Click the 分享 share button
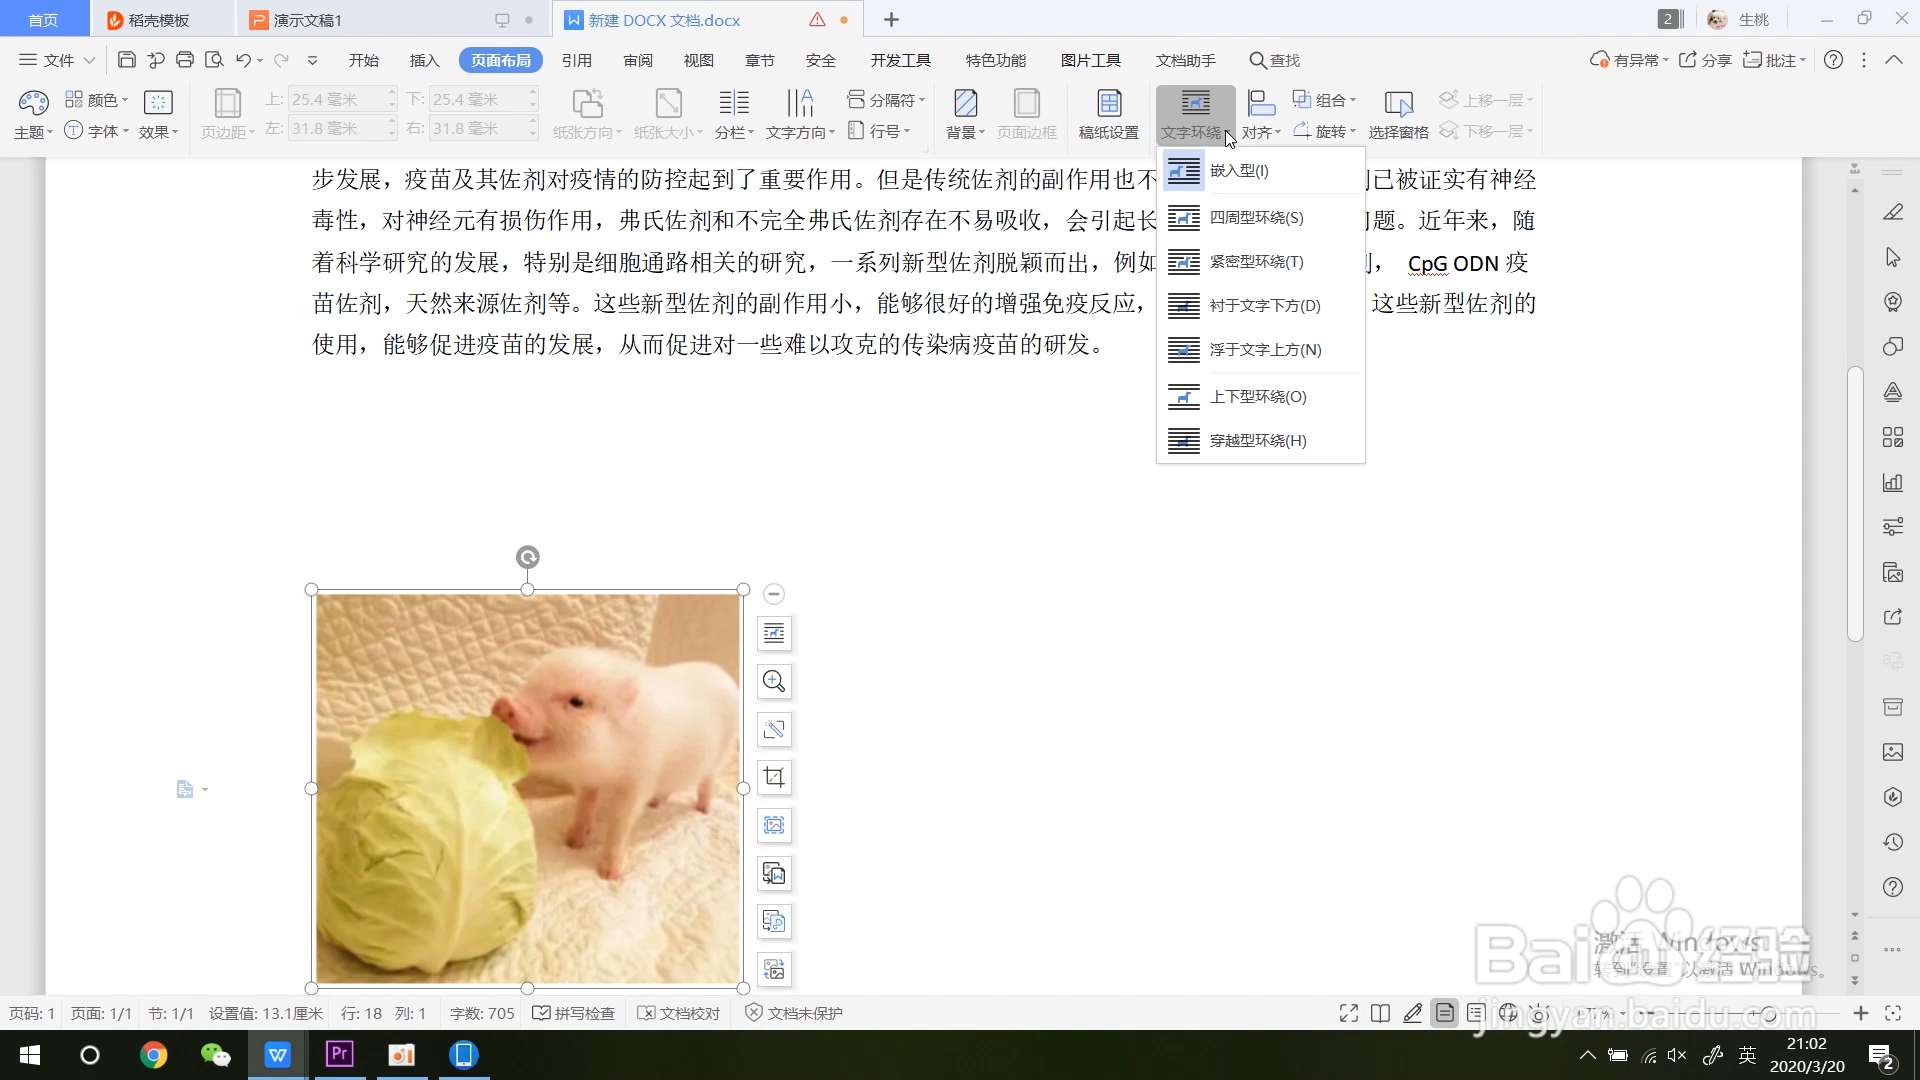The height and width of the screenshot is (1080, 1920). coord(1705,60)
